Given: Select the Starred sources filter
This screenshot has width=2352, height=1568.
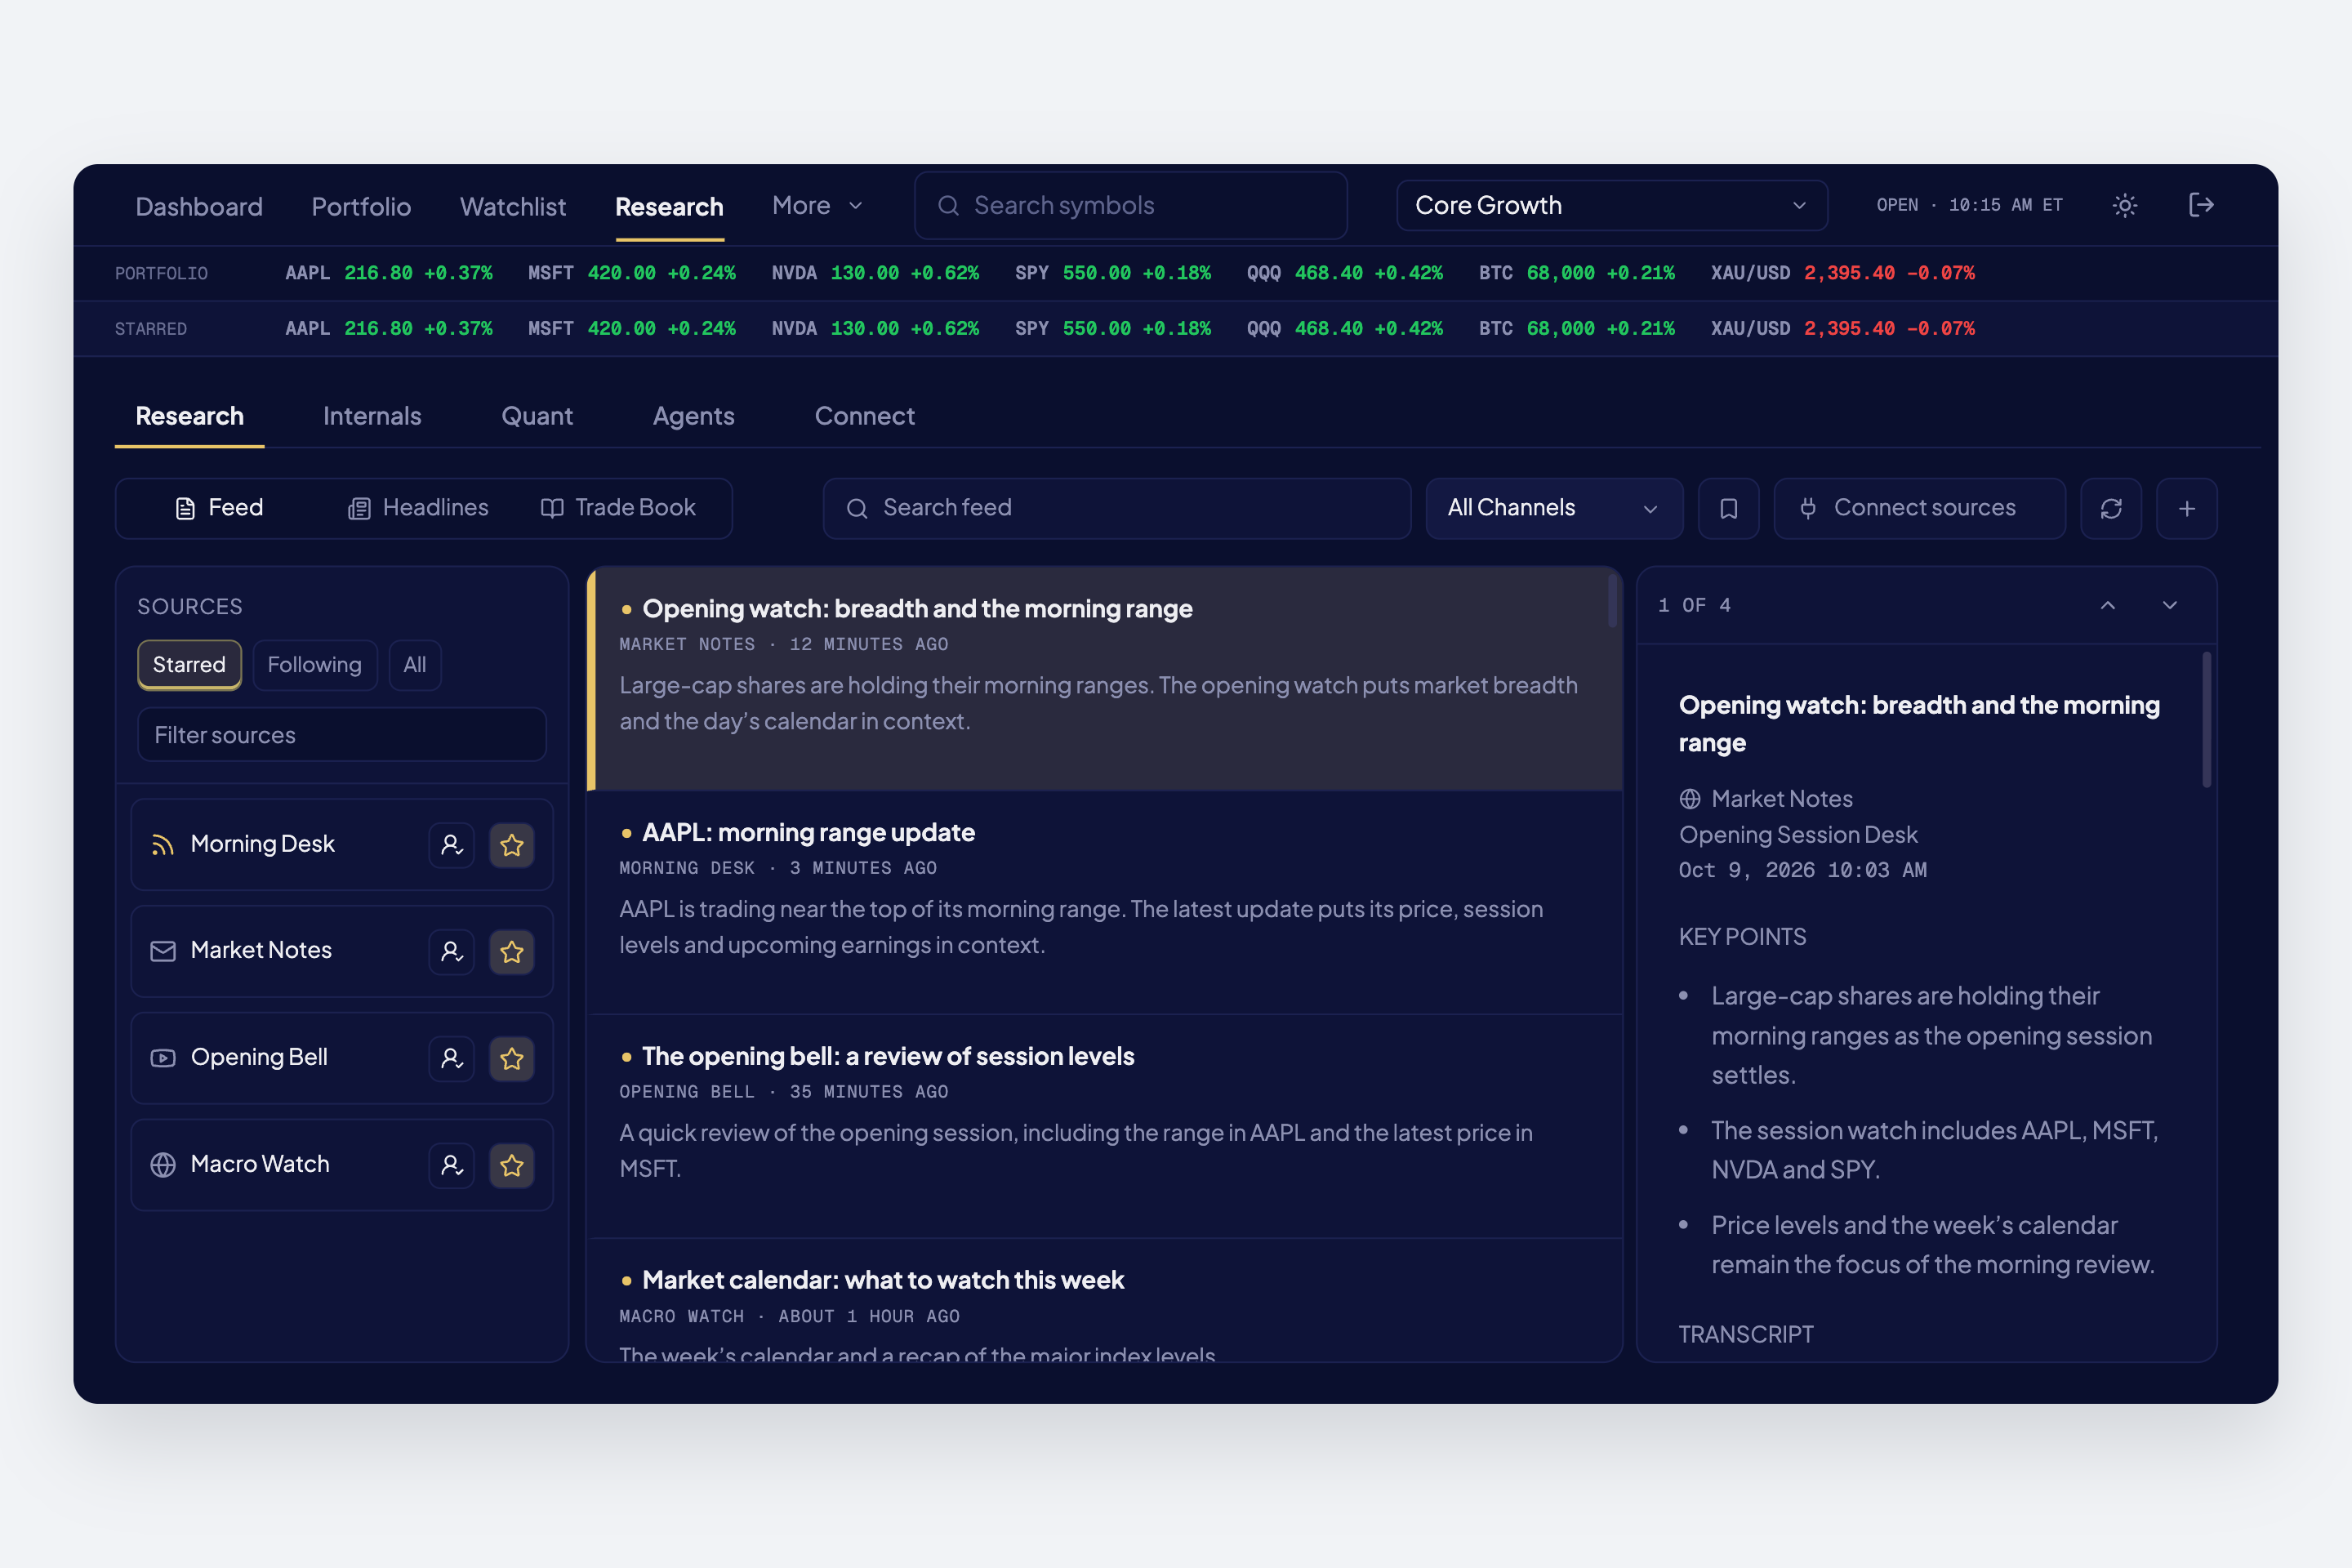Looking at the screenshot, I should (189, 665).
